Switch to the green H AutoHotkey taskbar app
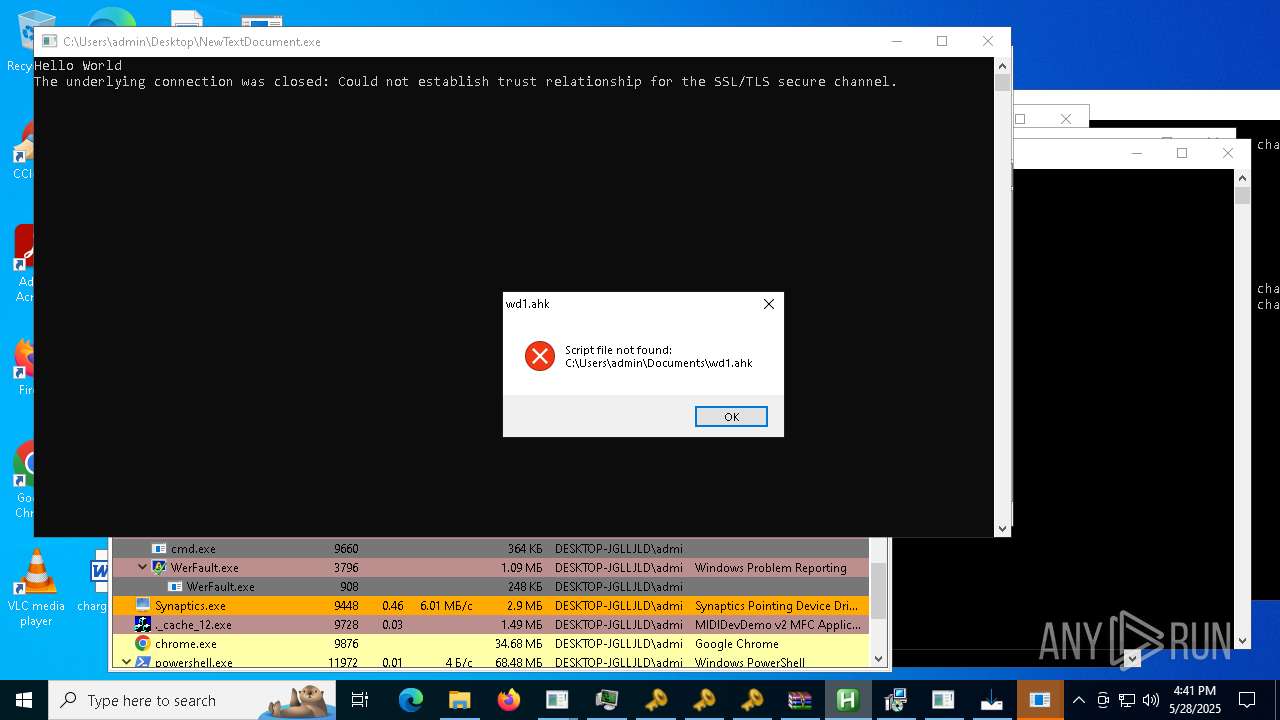Image resolution: width=1280 pixels, height=720 pixels. coord(848,700)
